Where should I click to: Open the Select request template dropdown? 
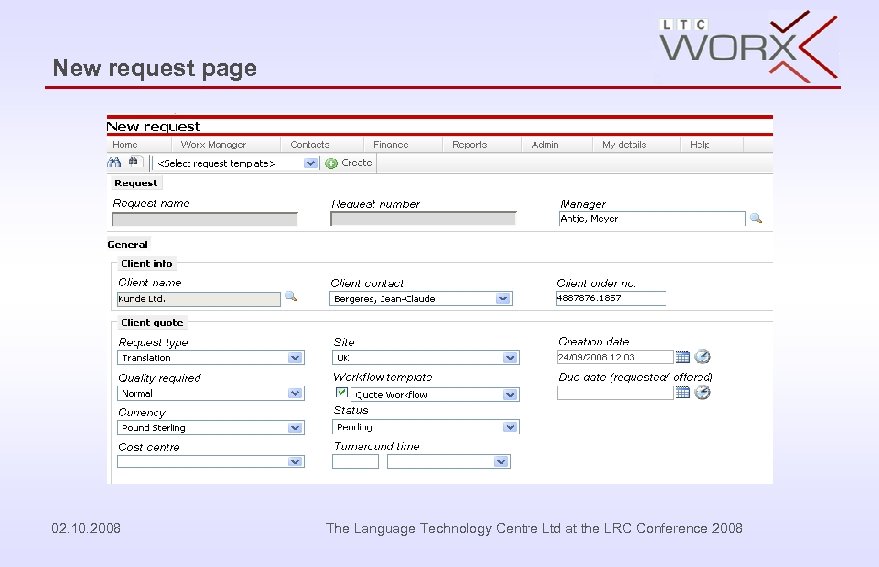(310, 163)
